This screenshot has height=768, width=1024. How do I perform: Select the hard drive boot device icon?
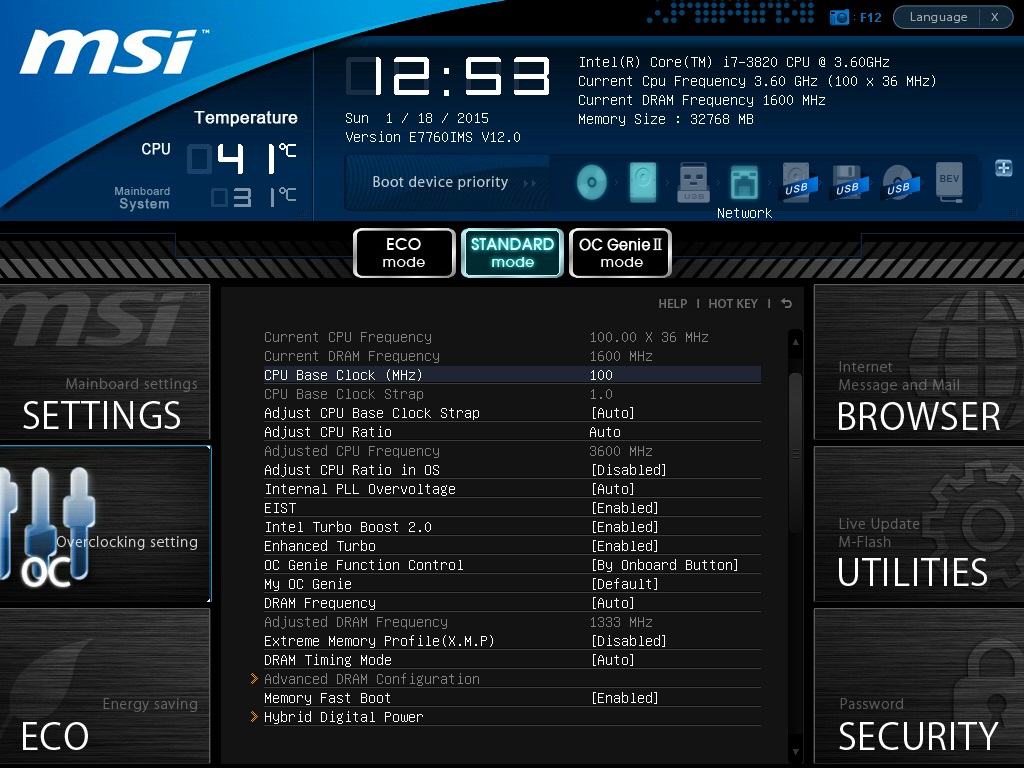click(643, 182)
